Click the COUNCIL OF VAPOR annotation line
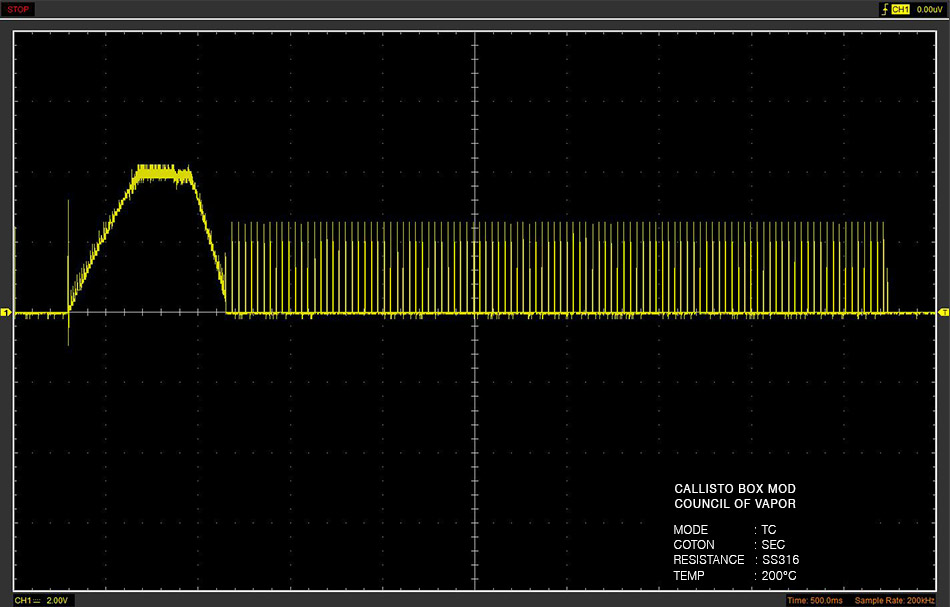 (735, 503)
